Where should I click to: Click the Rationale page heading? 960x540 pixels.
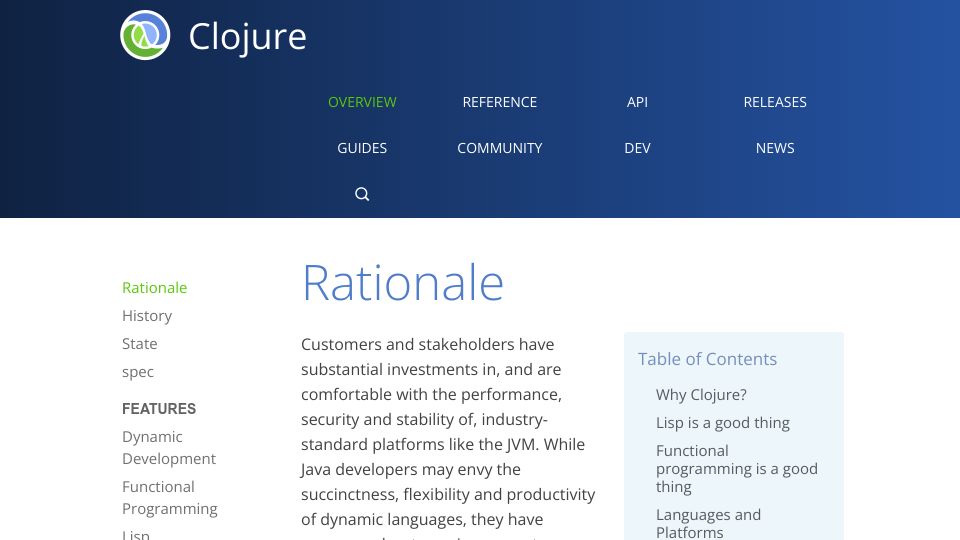point(403,283)
